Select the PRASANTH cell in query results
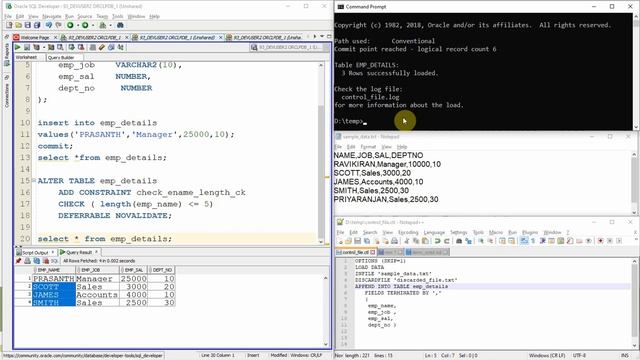The height and width of the screenshot is (360, 640). pos(54,278)
